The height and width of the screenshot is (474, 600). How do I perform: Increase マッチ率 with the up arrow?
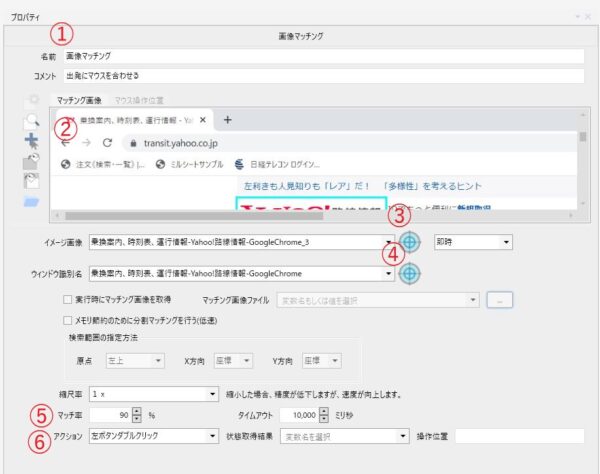tap(137, 411)
